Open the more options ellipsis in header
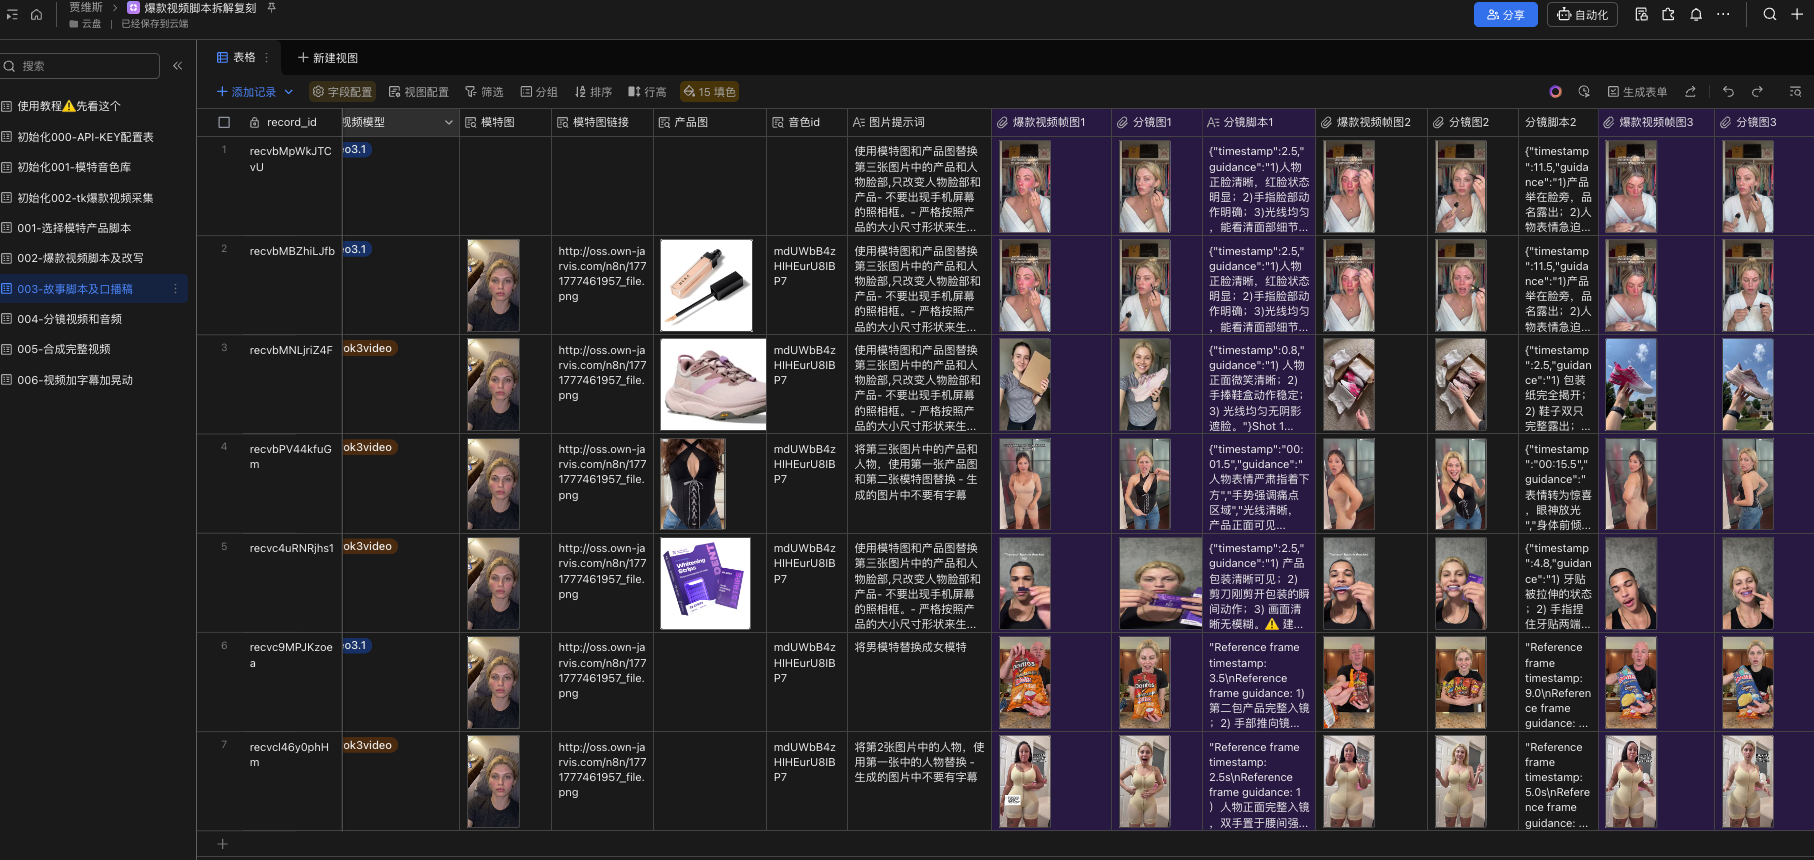This screenshot has width=1814, height=860. click(x=1723, y=14)
